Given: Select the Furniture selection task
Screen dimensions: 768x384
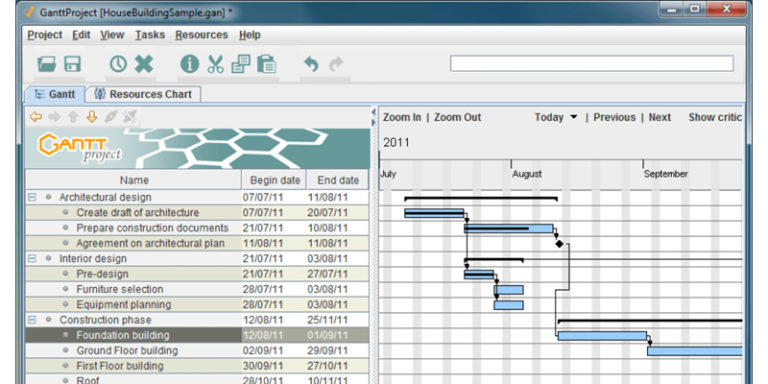Looking at the screenshot, I should (120, 289).
